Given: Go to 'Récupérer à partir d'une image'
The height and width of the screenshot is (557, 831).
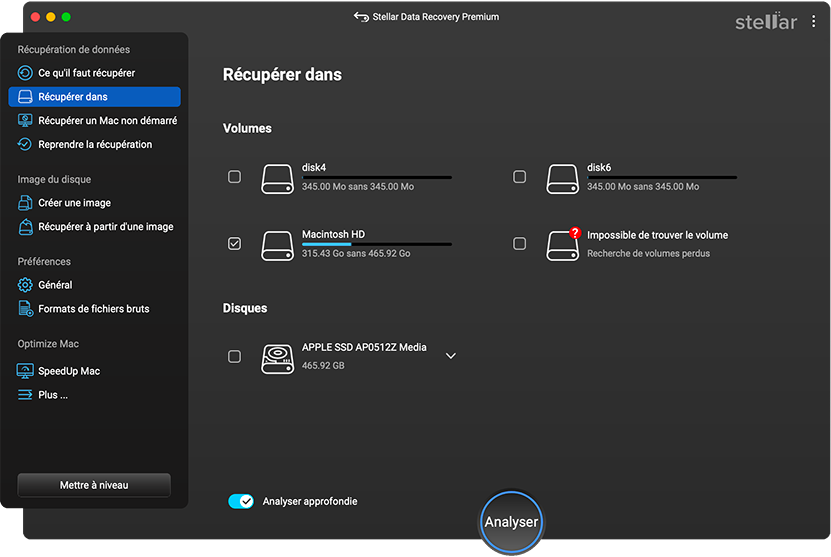Looking at the screenshot, I should [94, 226].
